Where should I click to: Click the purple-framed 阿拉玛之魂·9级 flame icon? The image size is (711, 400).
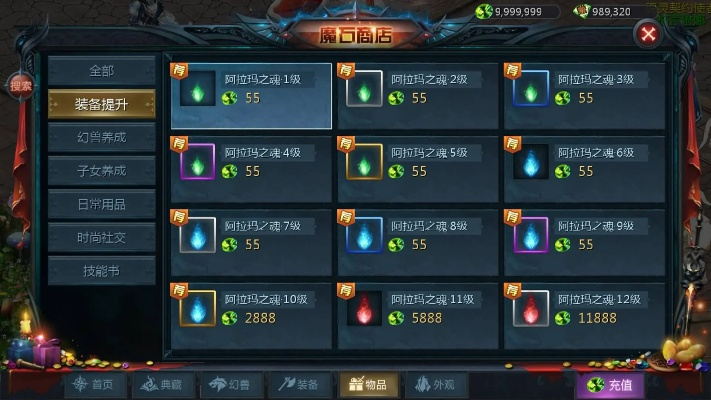[x=531, y=235]
